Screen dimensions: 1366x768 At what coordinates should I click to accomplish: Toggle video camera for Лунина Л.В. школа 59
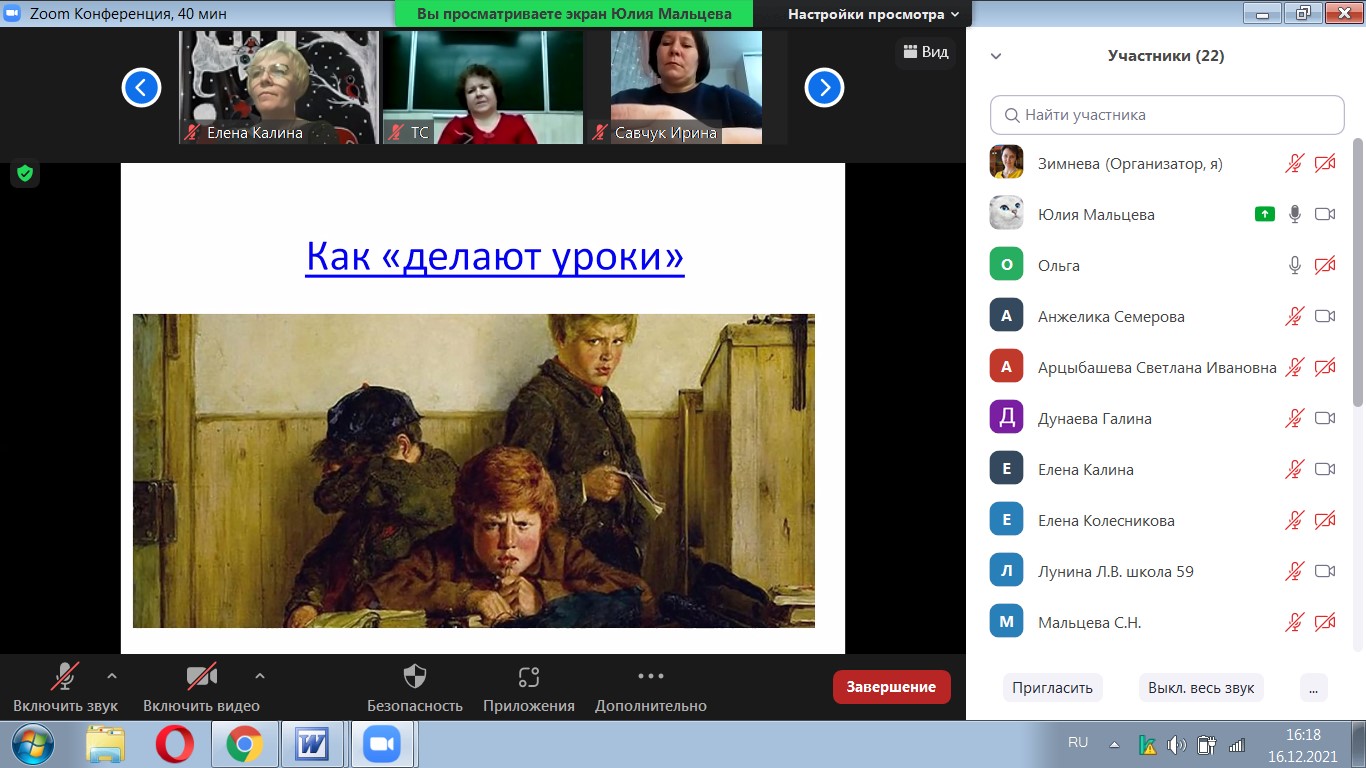pos(1325,571)
